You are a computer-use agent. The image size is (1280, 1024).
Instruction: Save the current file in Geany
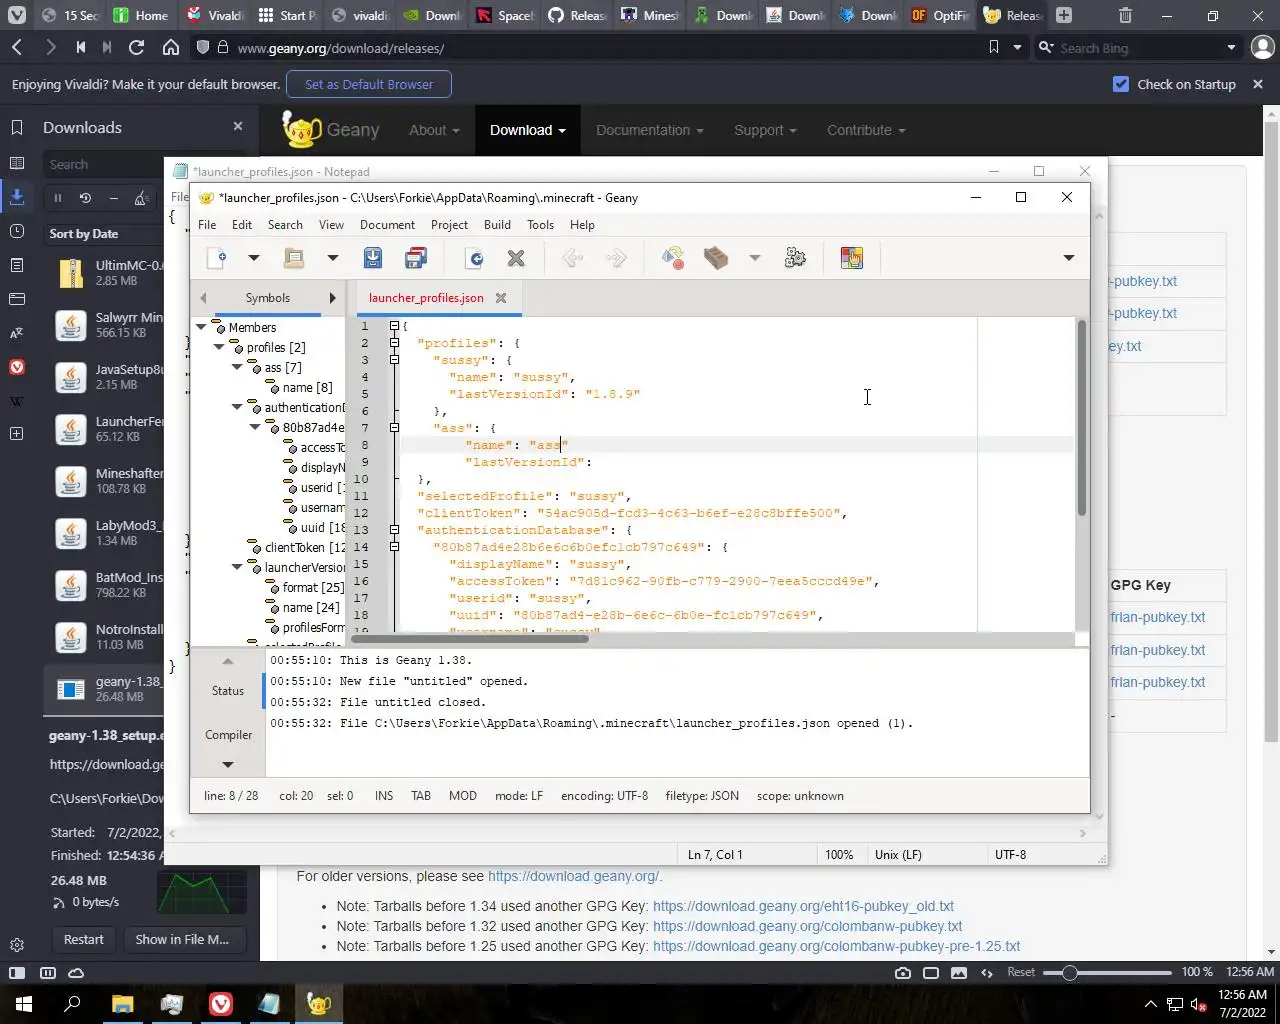tap(373, 258)
